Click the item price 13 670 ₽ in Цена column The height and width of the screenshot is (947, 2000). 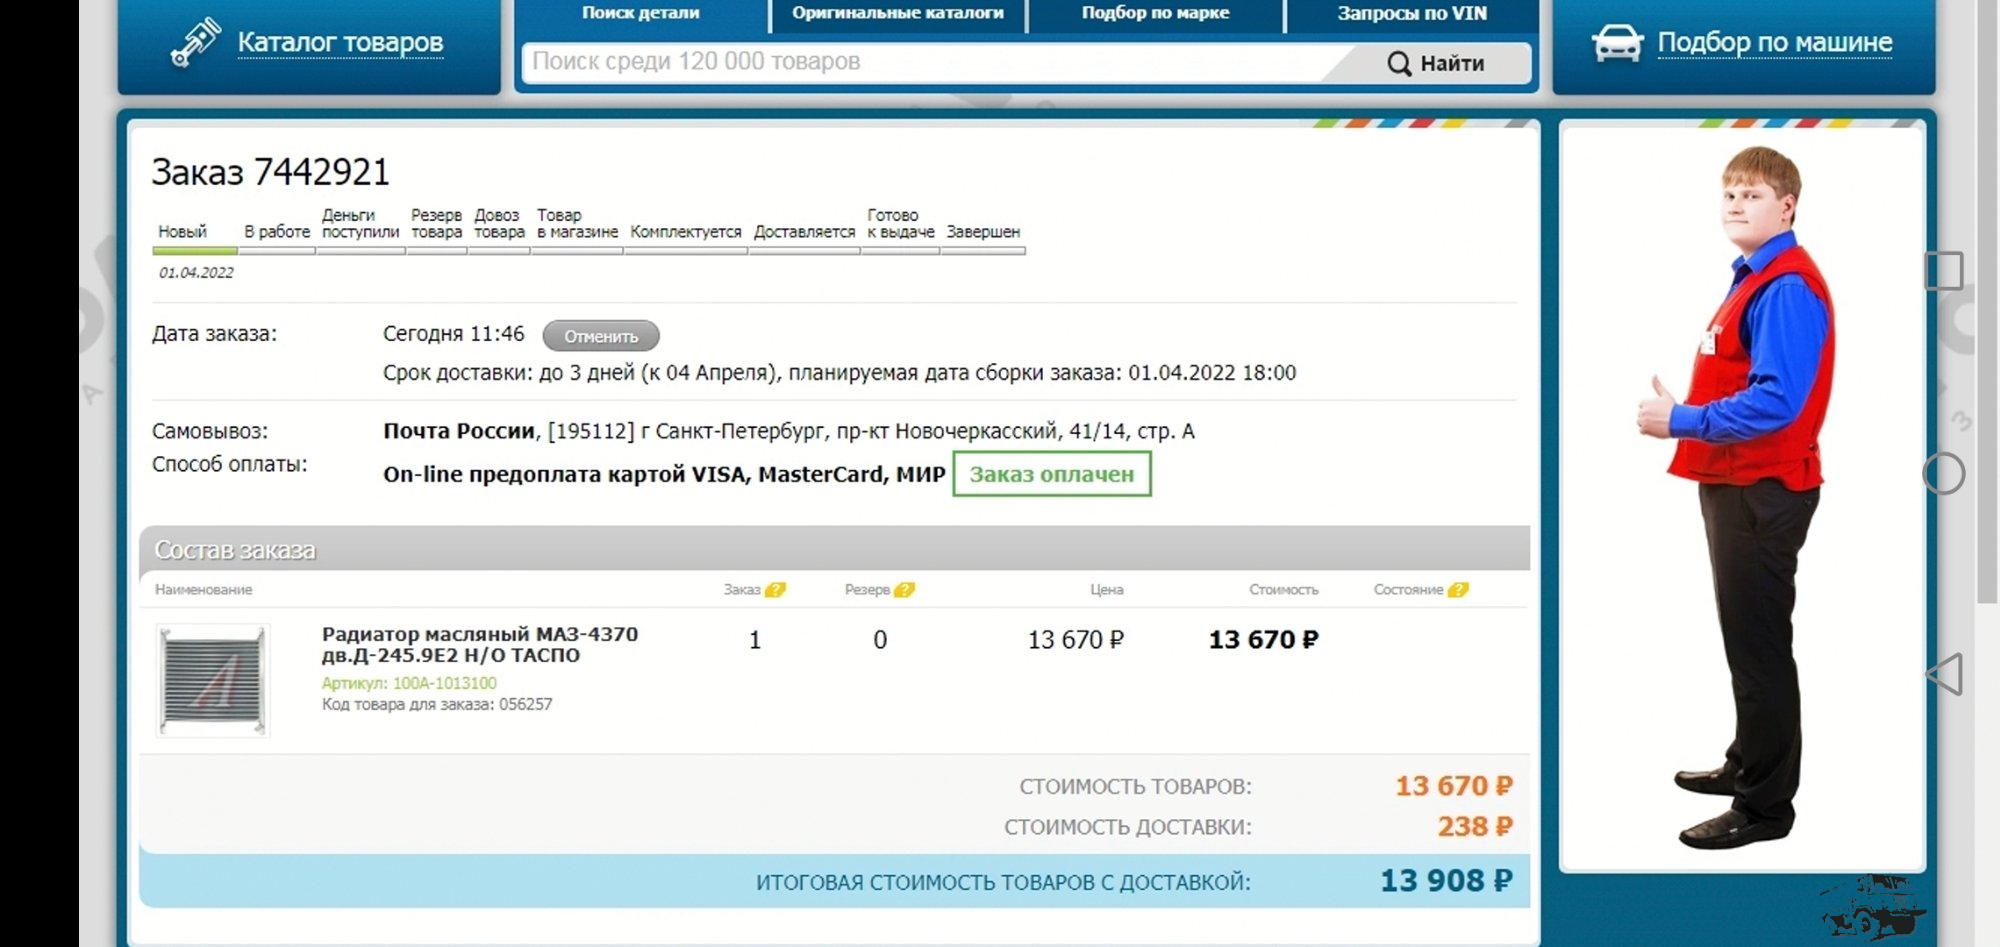1076,640
